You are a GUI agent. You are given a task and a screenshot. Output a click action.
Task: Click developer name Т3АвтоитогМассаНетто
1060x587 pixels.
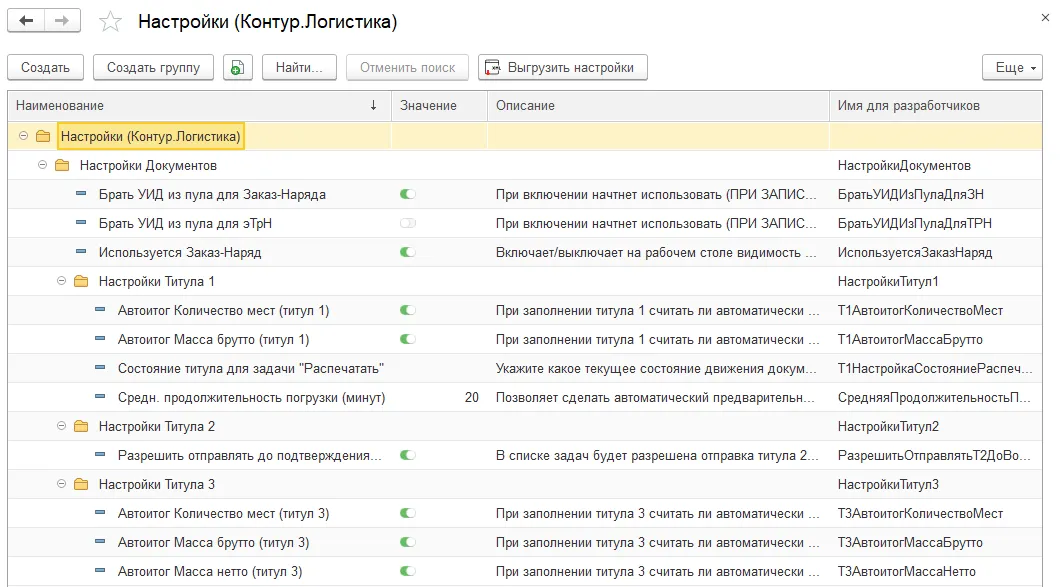click(907, 571)
